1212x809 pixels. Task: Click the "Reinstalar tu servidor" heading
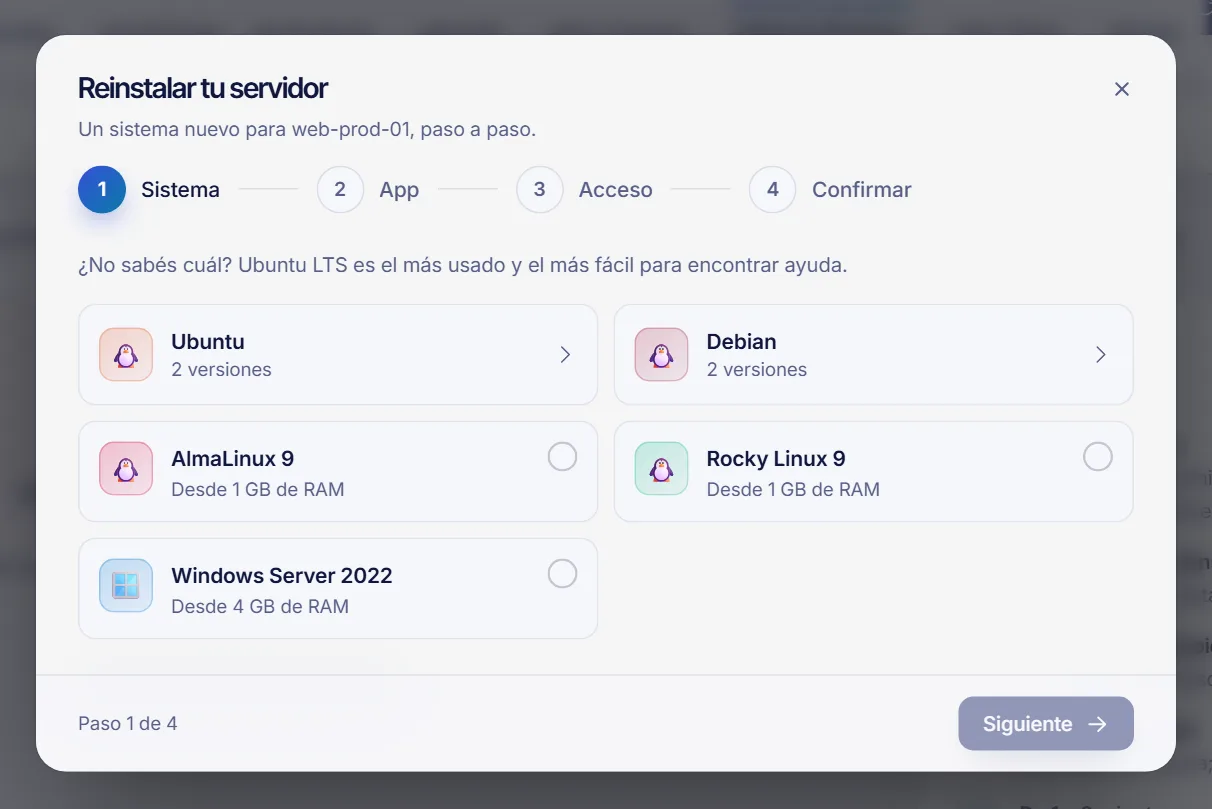203,89
